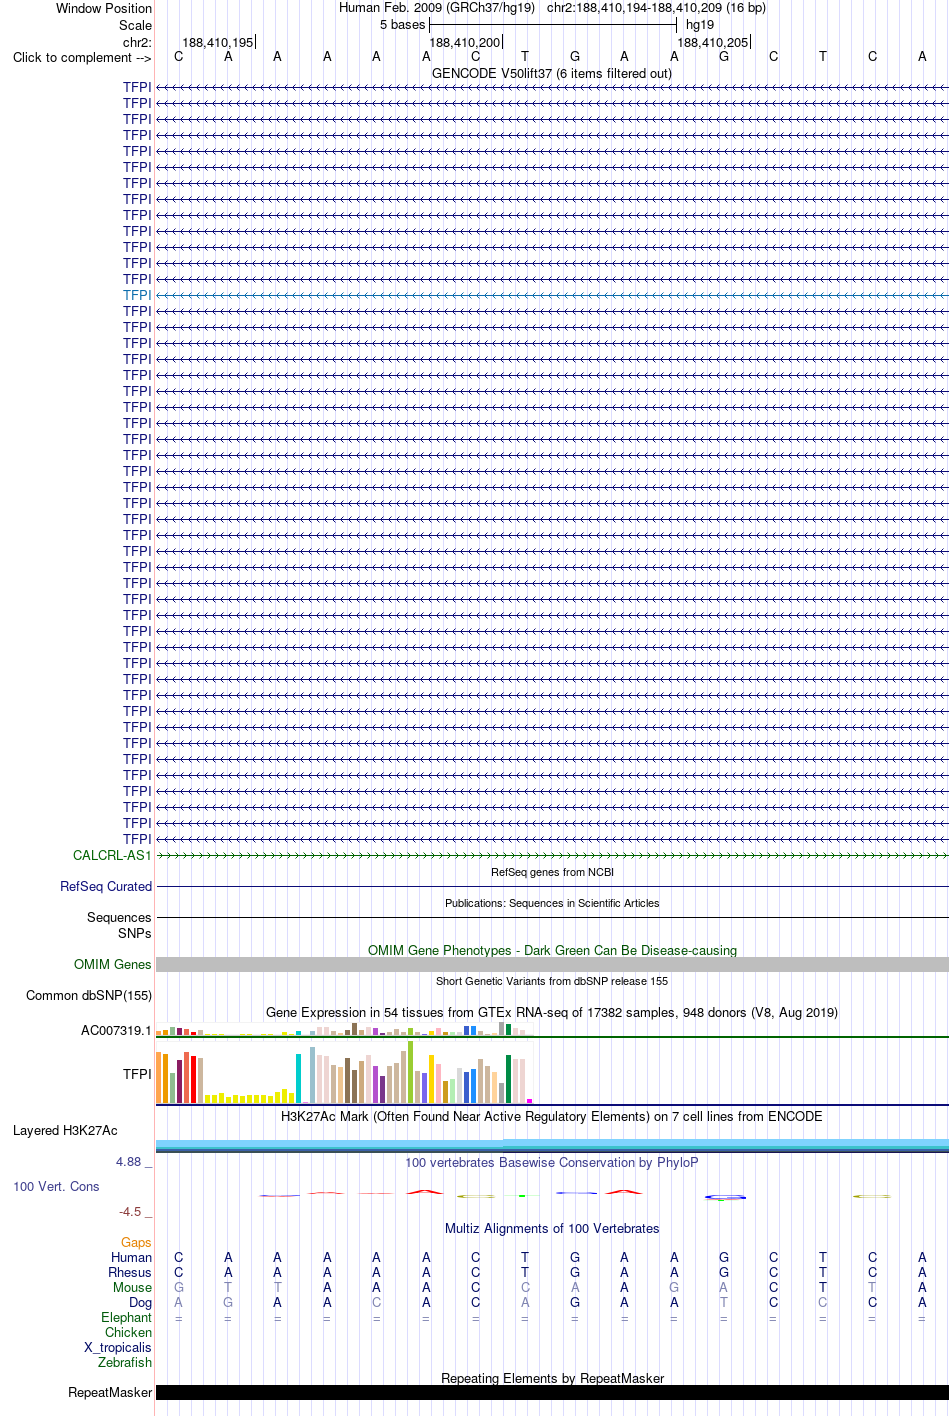The width and height of the screenshot is (950, 1416).
Task: Click the gray OMIM Genes bar
Action: [x=552, y=964]
